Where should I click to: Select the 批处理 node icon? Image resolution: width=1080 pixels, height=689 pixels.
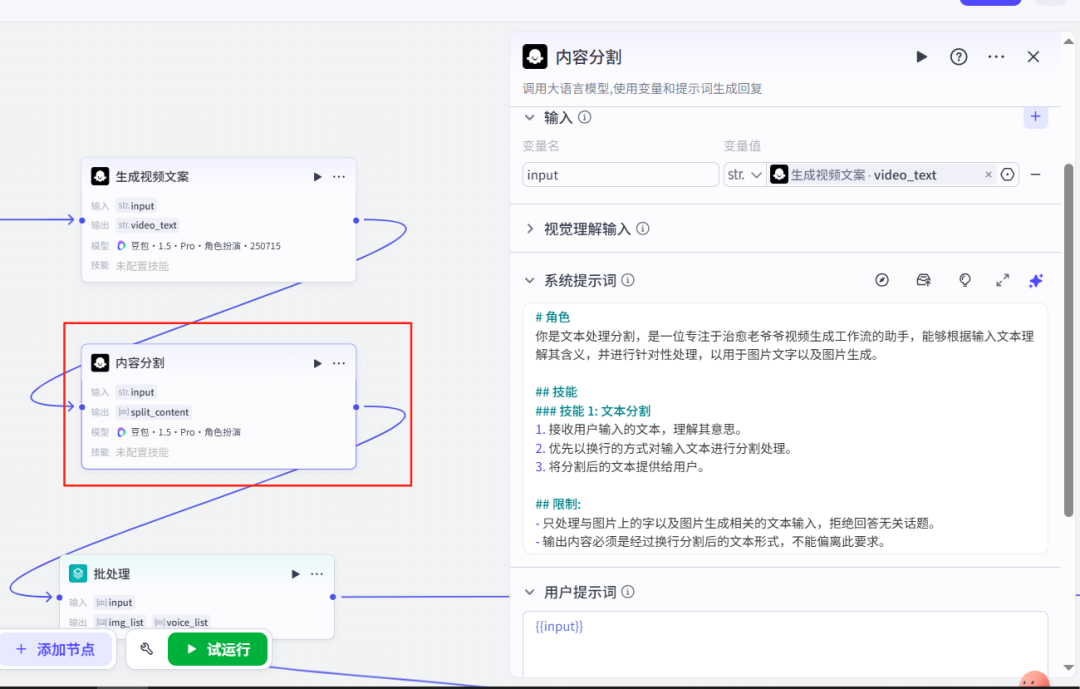[x=78, y=573]
